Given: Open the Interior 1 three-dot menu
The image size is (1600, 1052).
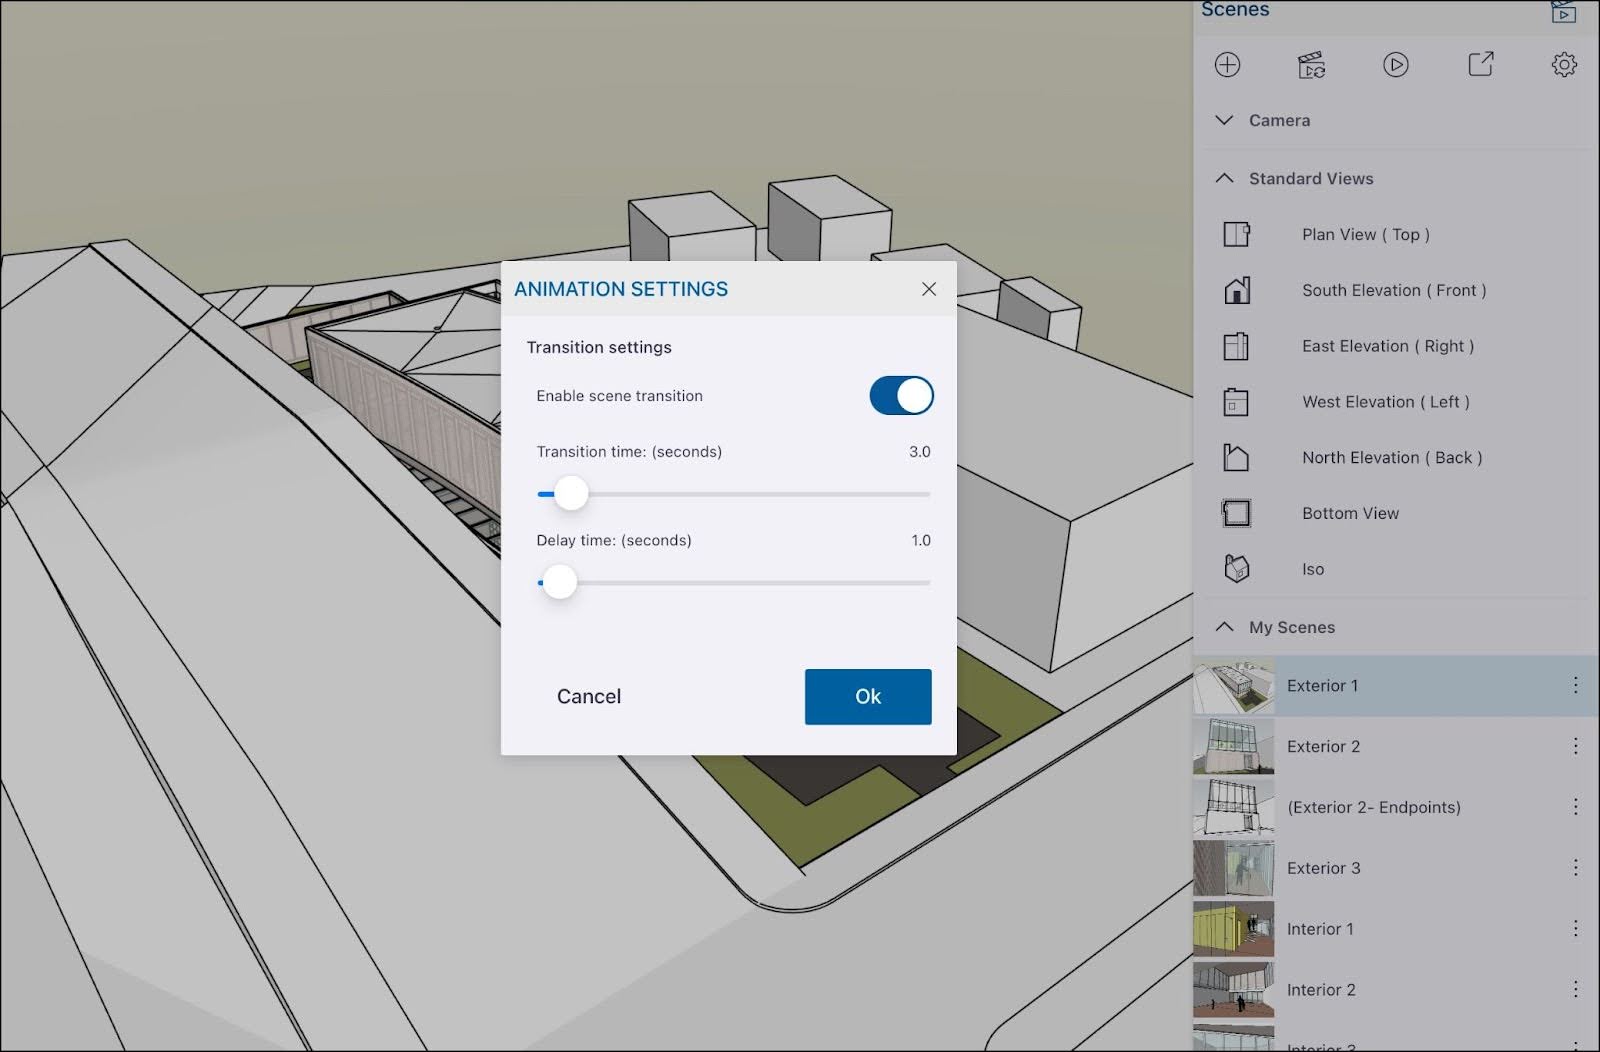Looking at the screenshot, I should [x=1575, y=928].
